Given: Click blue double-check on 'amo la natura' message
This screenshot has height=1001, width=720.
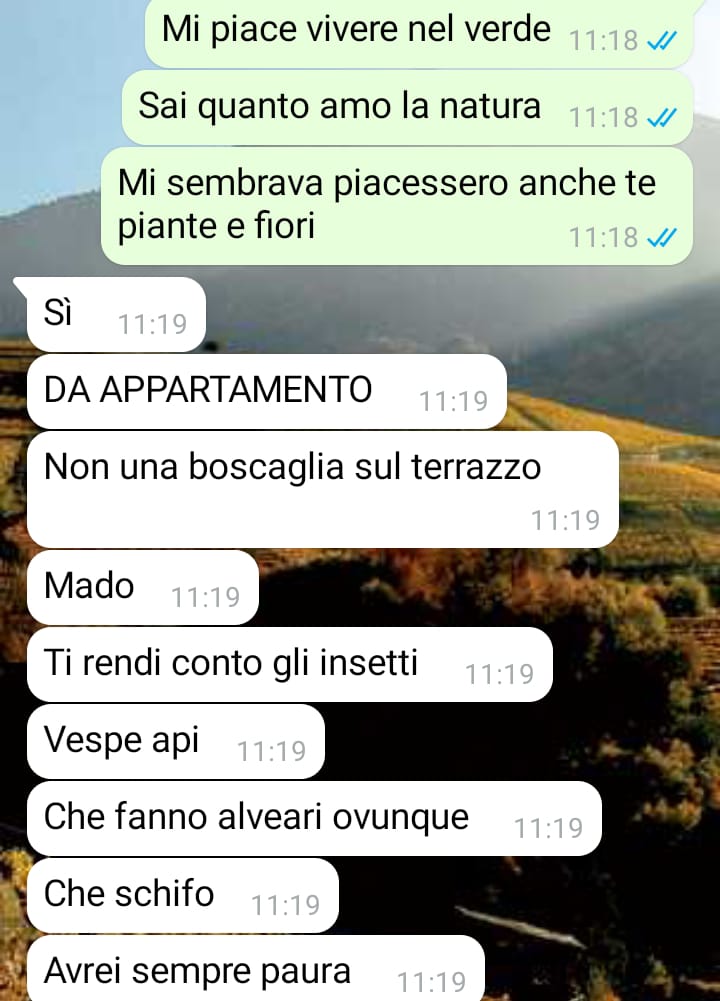Looking at the screenshot, I should [661, 118].
